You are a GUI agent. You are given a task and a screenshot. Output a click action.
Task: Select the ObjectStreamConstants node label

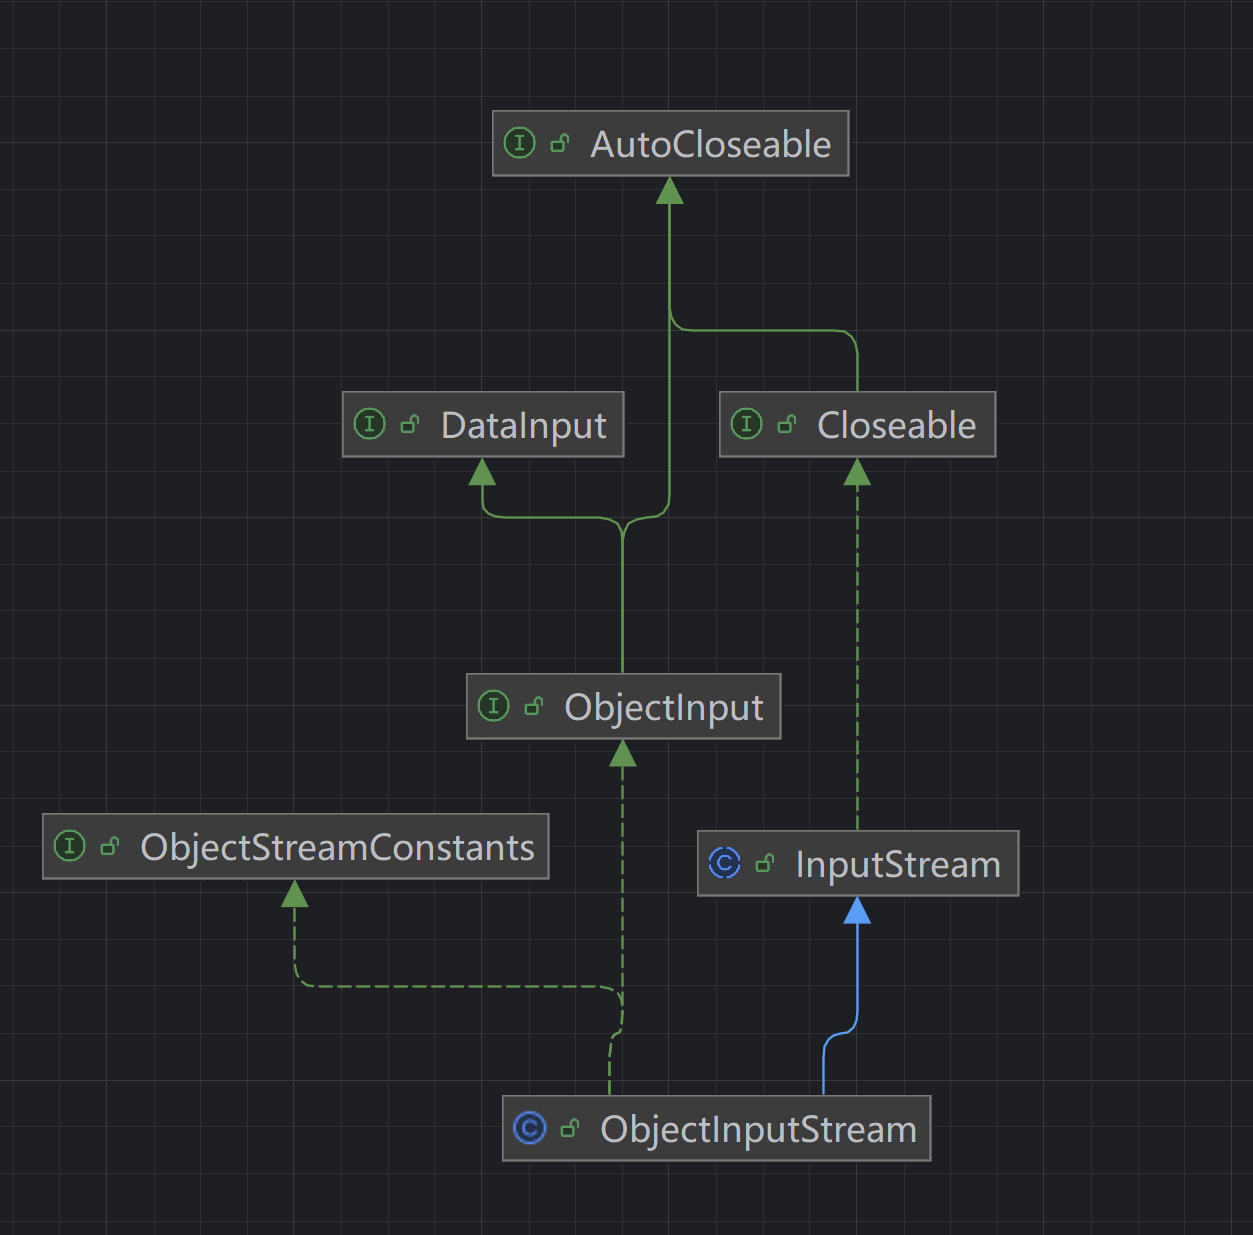[x=337, y=847]
